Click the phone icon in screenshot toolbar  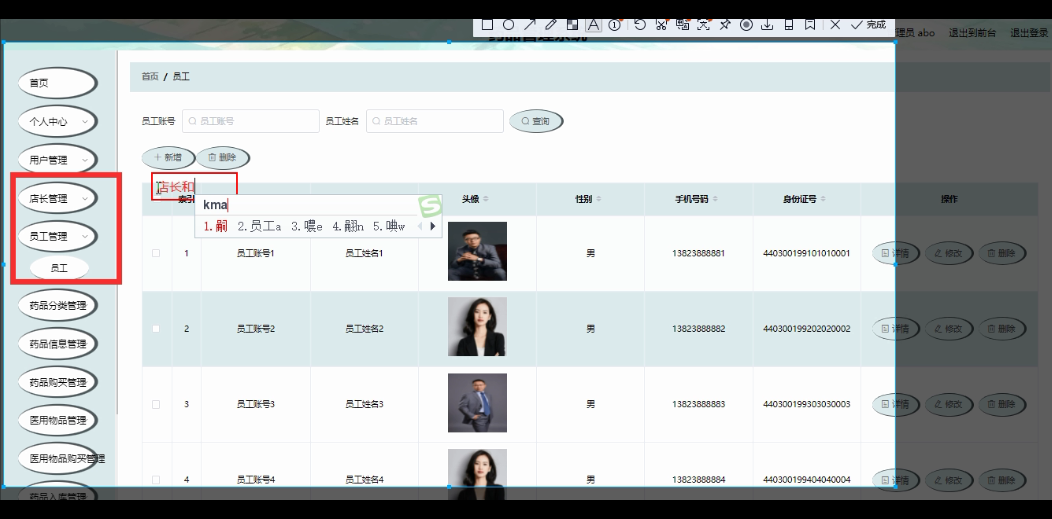tap(789, 25)
